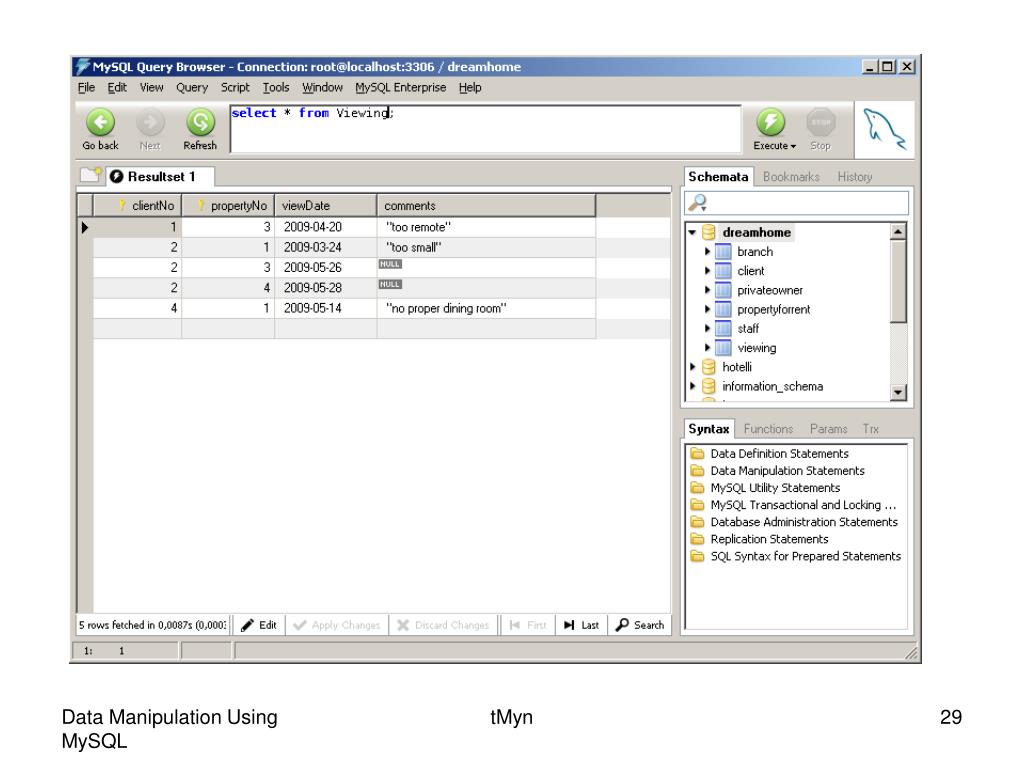The height and width of the screenshot is (768, 1024).
Task: Click the propertyforrent table icon
Action: coord(723,310)
